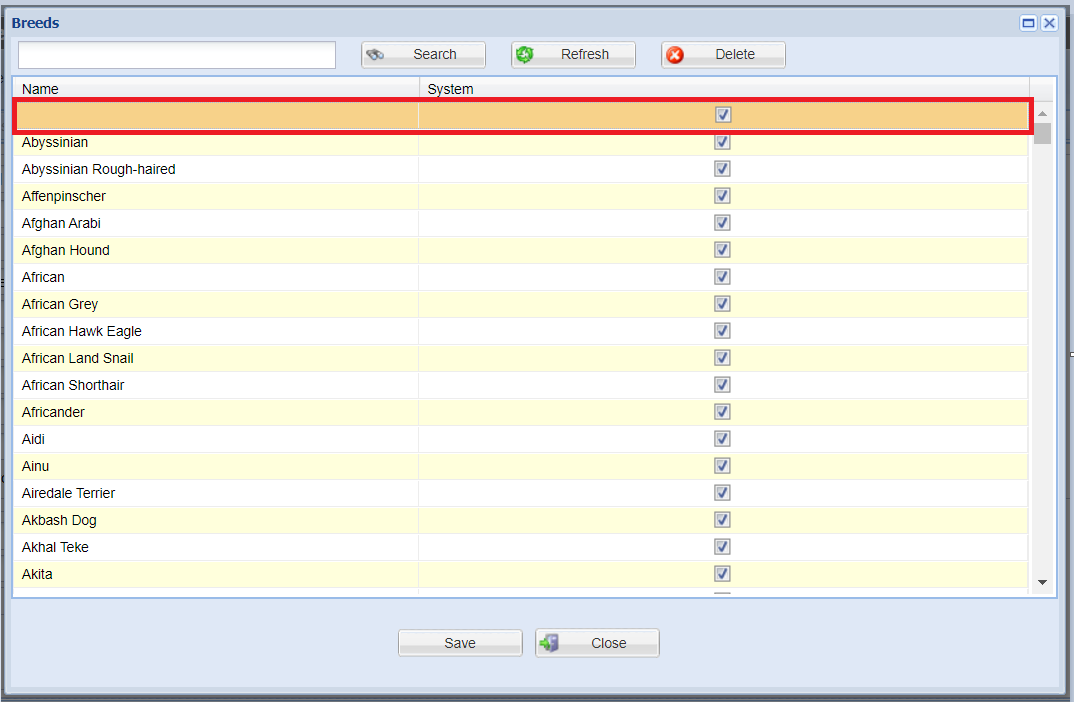Close Breeds window via title bar X

pos(1049,23)
